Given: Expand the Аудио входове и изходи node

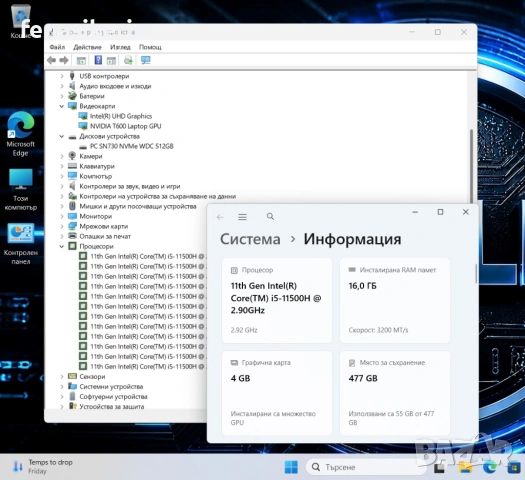Looking at the screenshot, I should [x=62, y=86].
